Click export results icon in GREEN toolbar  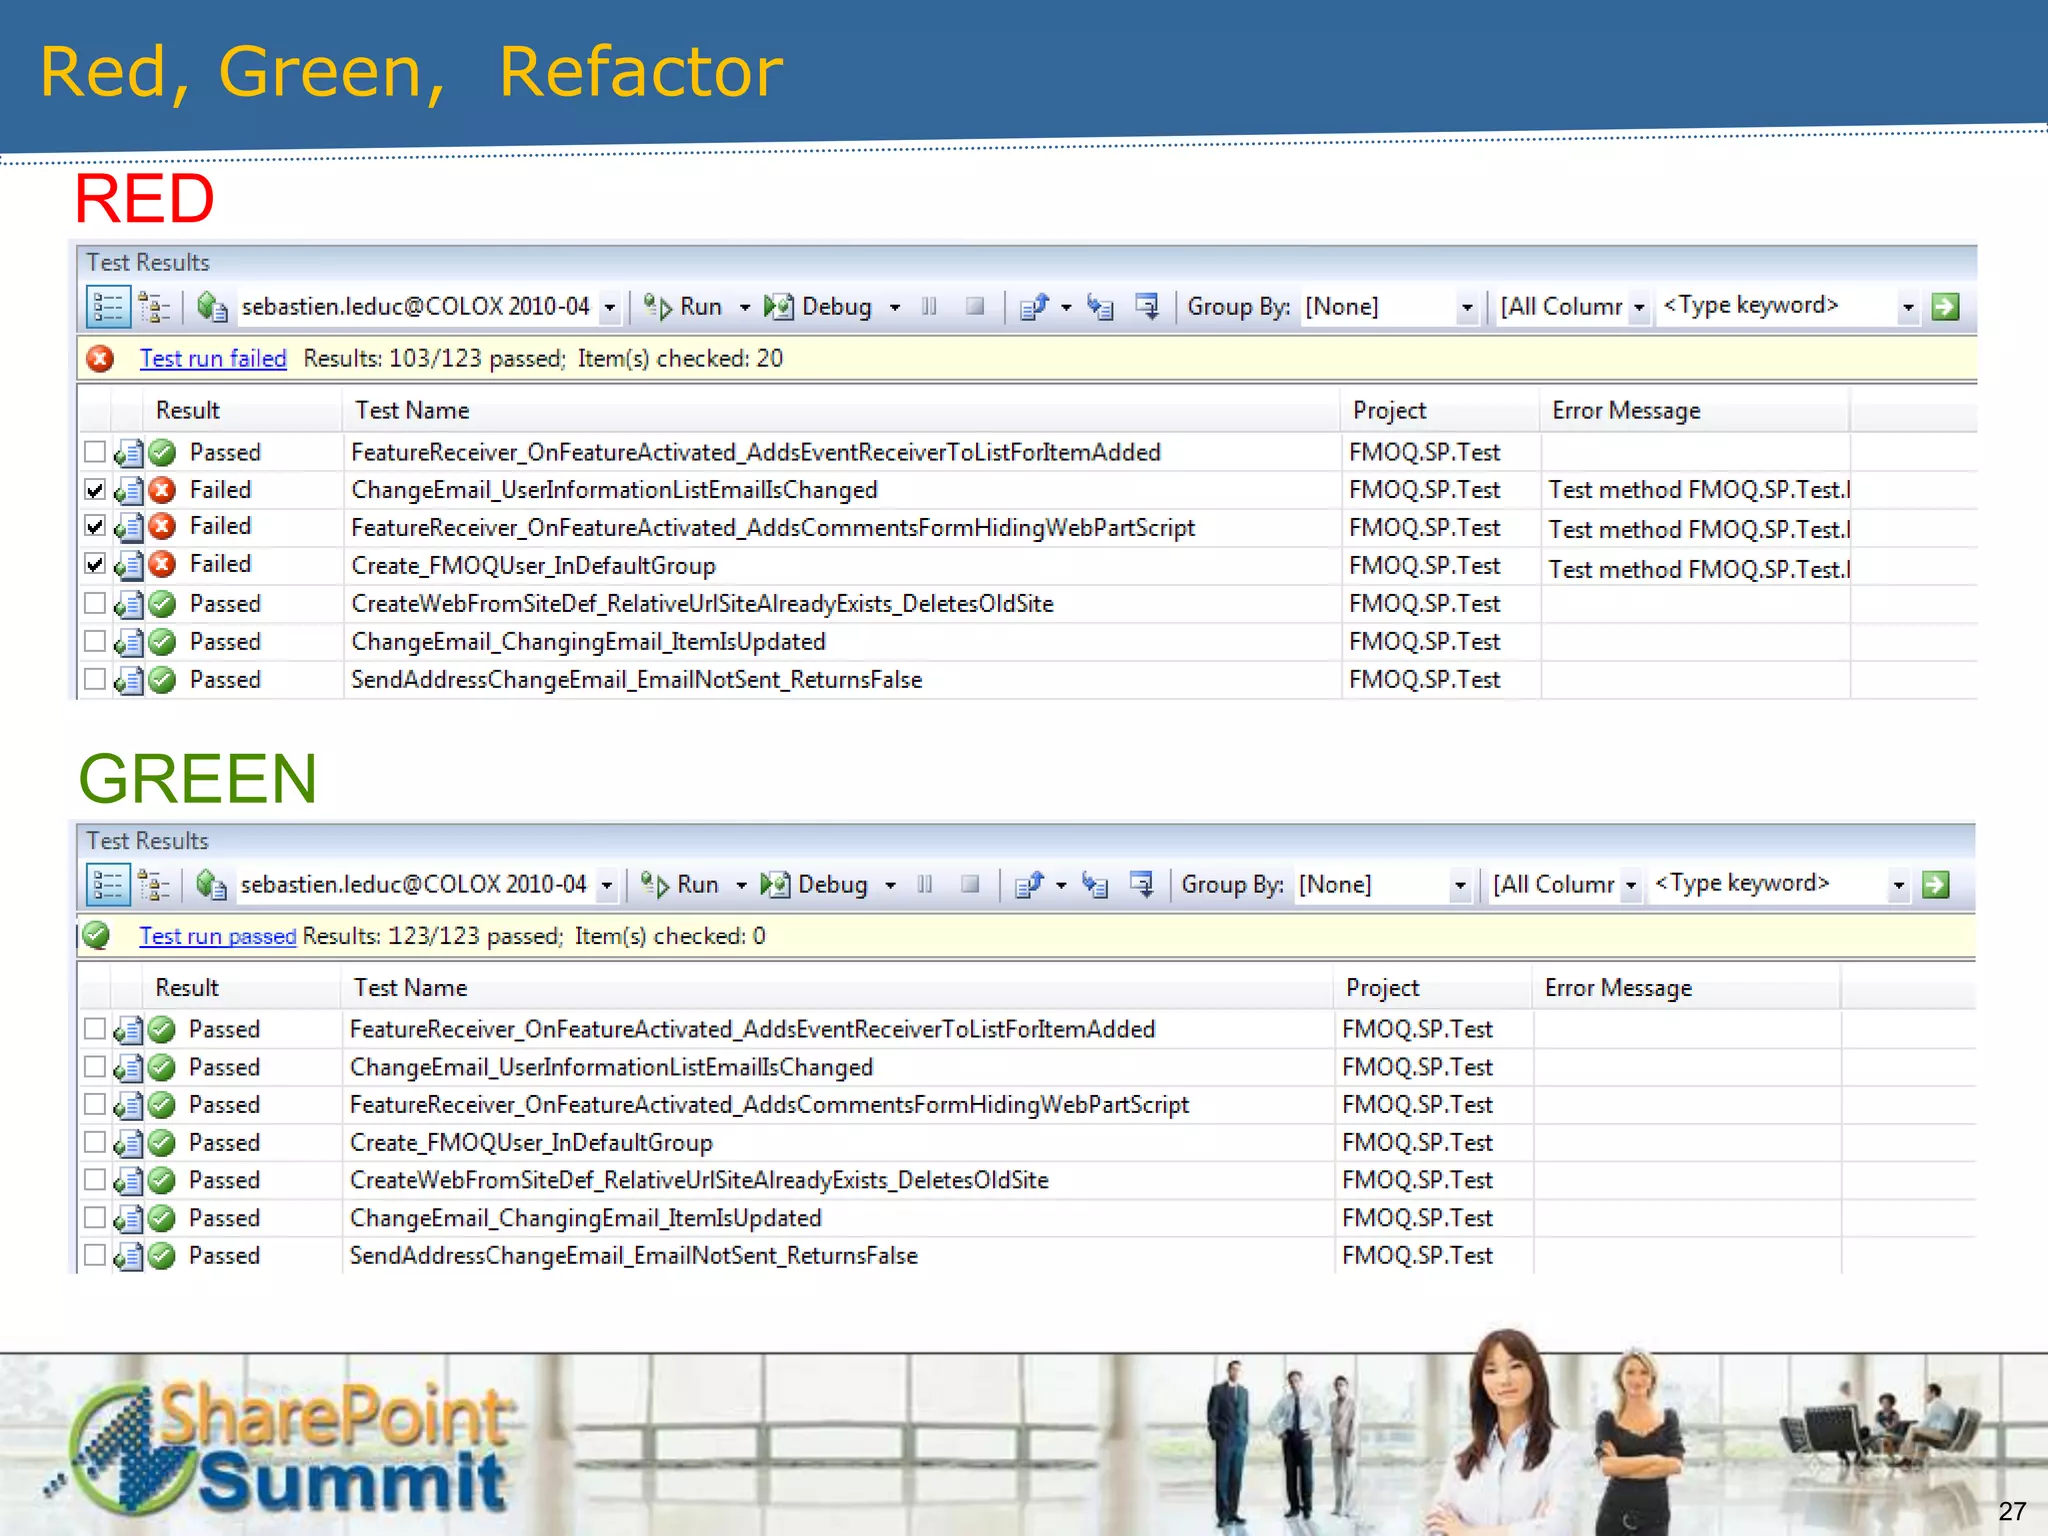[1029, 884]
